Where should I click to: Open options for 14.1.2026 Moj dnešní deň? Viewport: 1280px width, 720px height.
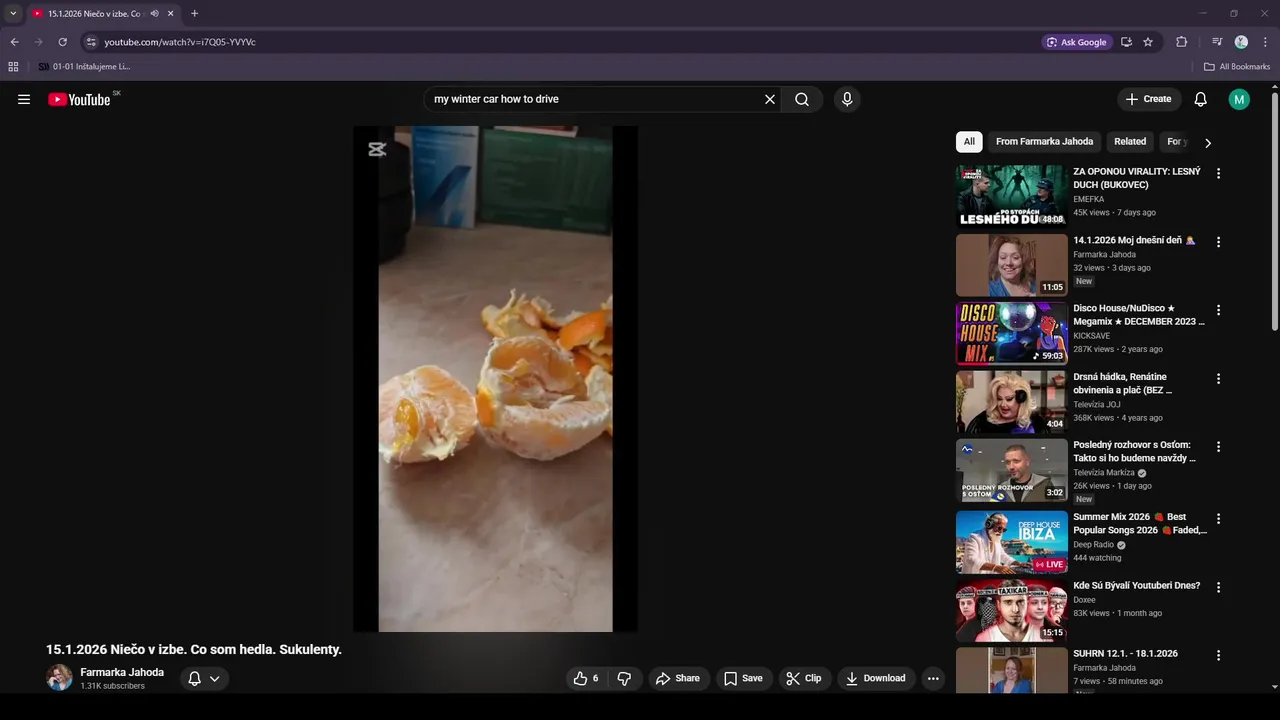click(1218, 242)
